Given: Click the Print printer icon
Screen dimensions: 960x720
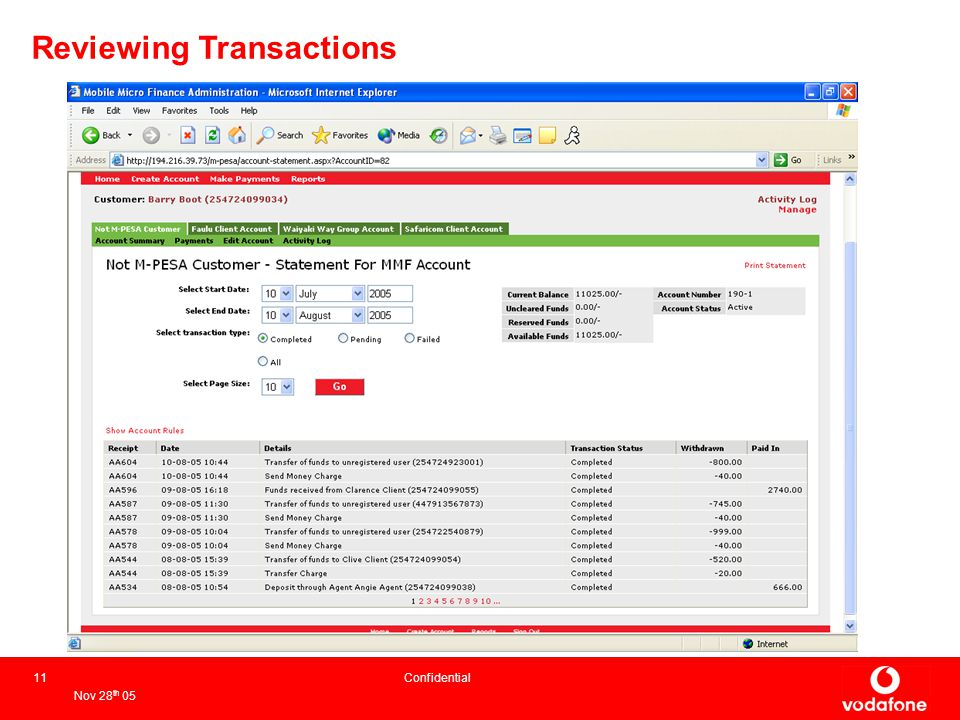Looking at the screenshot, I should pos(498,135).
